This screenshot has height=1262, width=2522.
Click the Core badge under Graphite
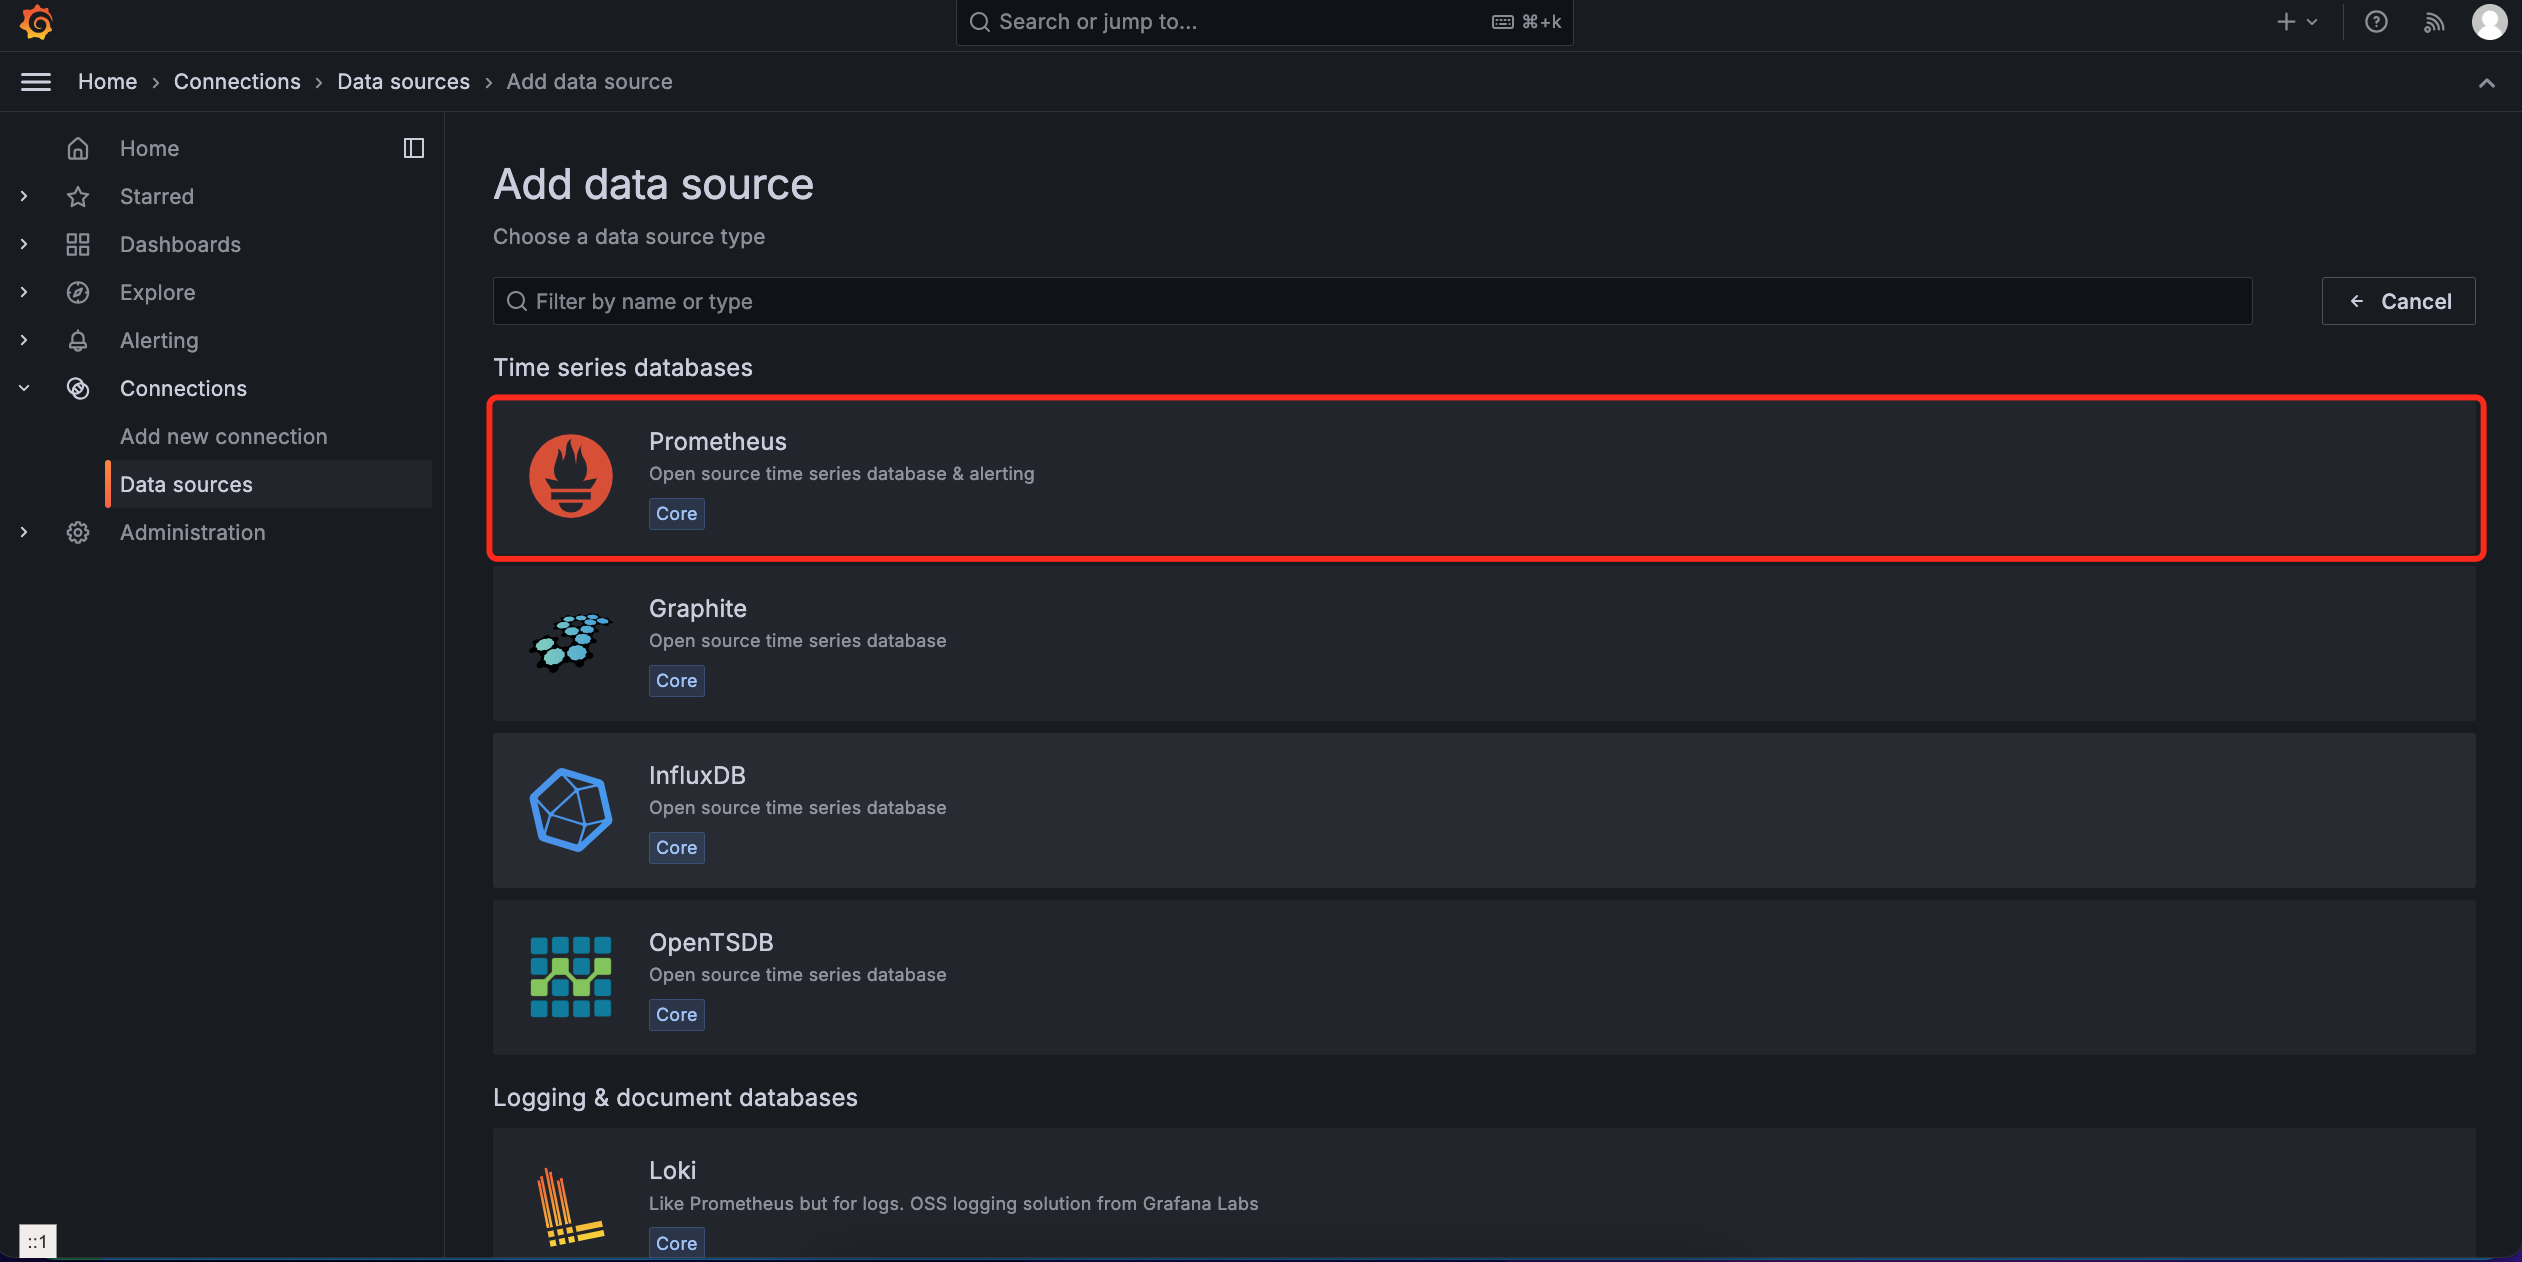pos(677,681)
